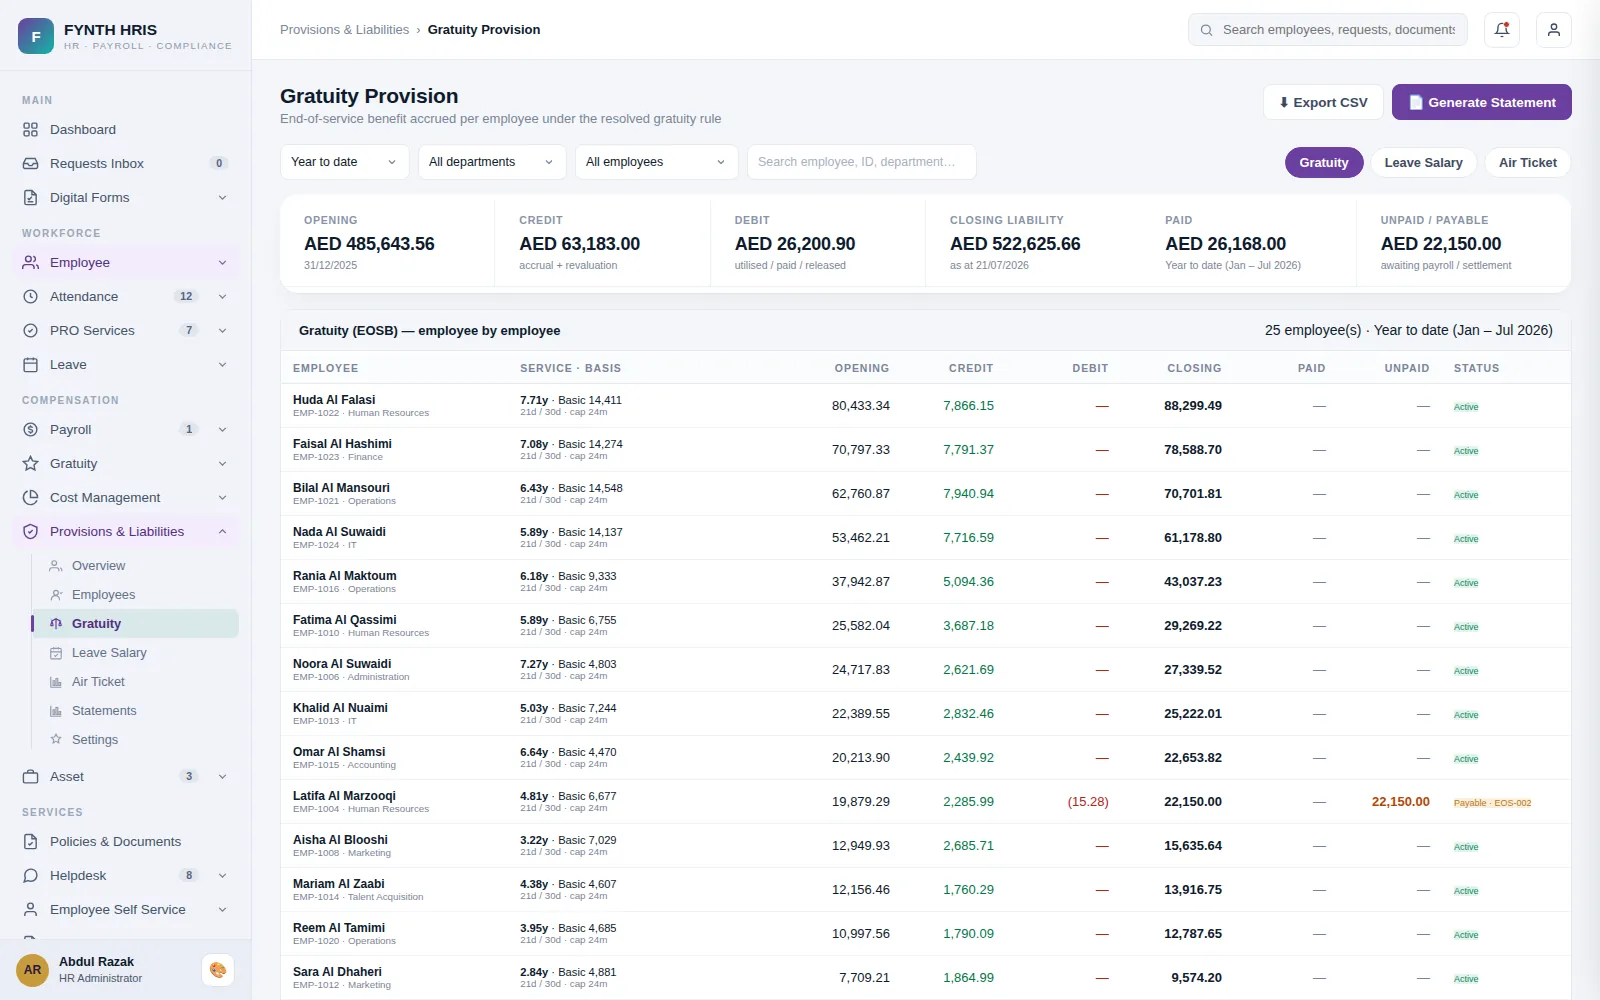Viewport: 1600px width, 1000px height.
Task: Collapse the Provisions & Liabilities section chevron
Action: (222, 532)
